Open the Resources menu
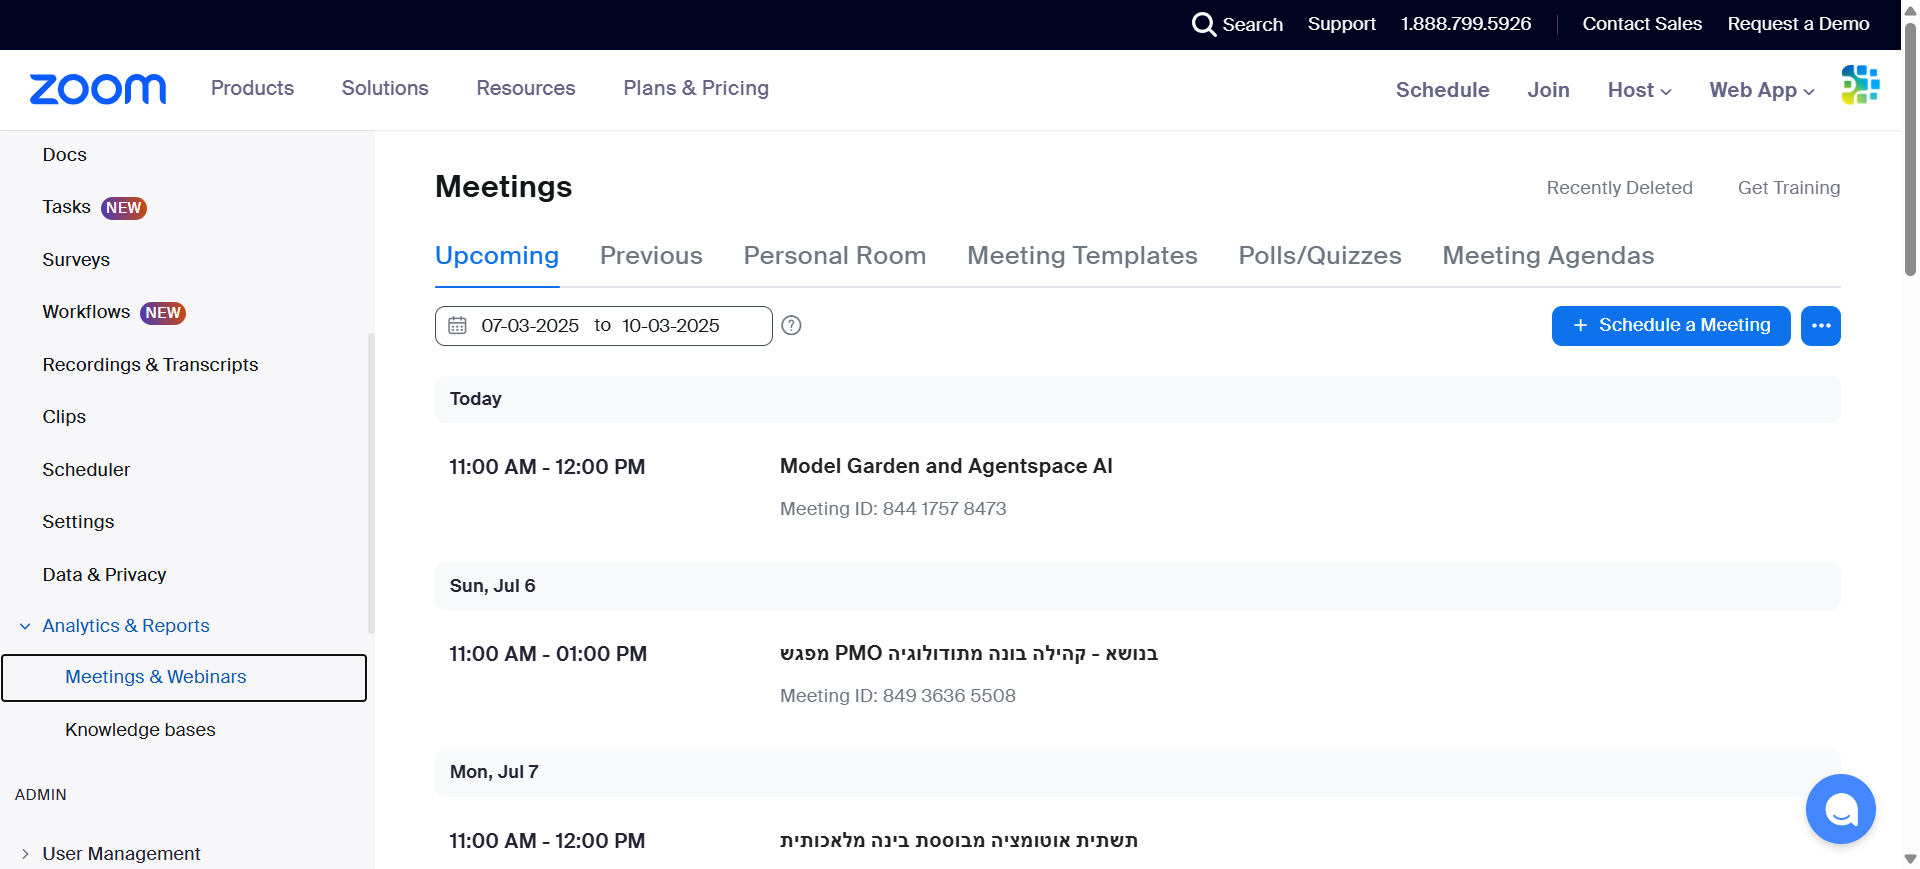The width and height of the screenshot is (1920, 869). tap(526, 88)
